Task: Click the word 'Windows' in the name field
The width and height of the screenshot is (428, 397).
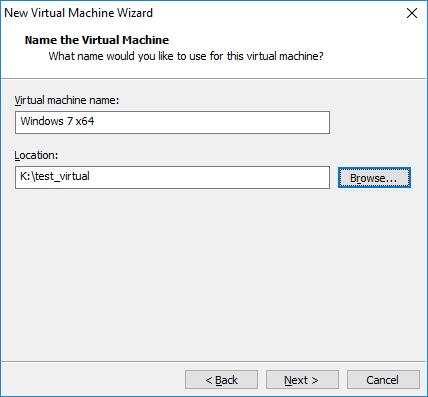Action: (42, 121)
